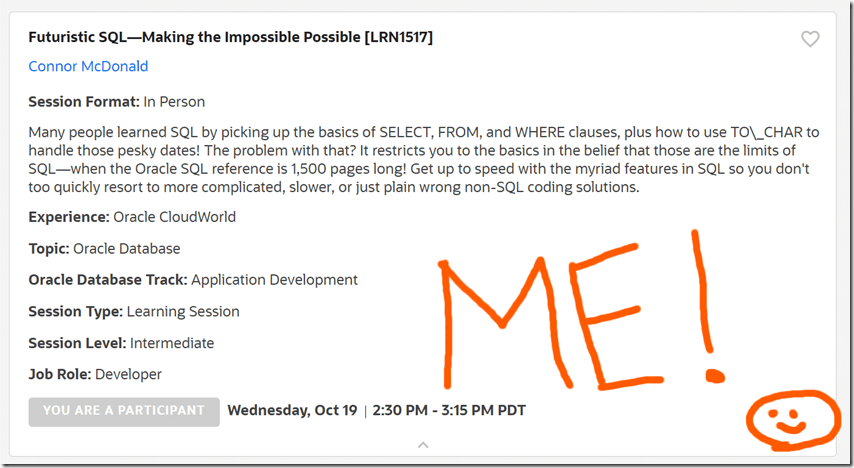854x468 pixels.
Task: Click the Application Development track value
Action: point(274,280)
